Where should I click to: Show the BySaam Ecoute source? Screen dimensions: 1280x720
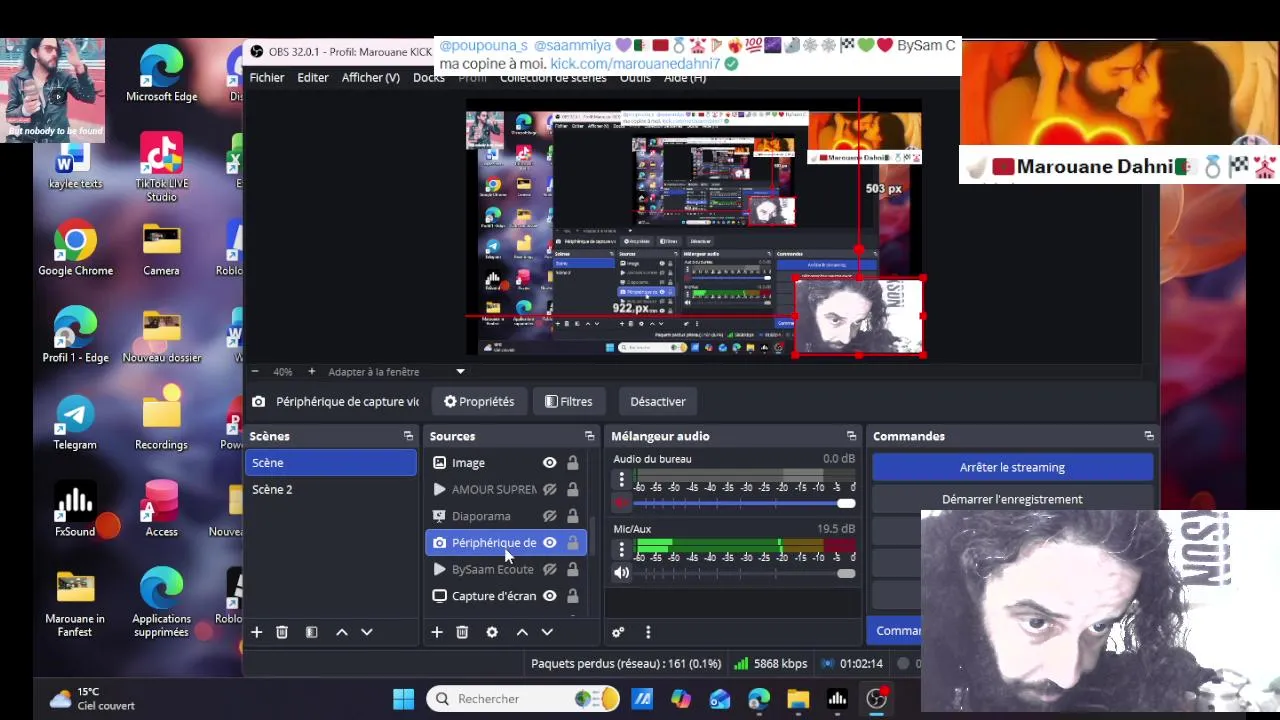click(x=549, y=569)
